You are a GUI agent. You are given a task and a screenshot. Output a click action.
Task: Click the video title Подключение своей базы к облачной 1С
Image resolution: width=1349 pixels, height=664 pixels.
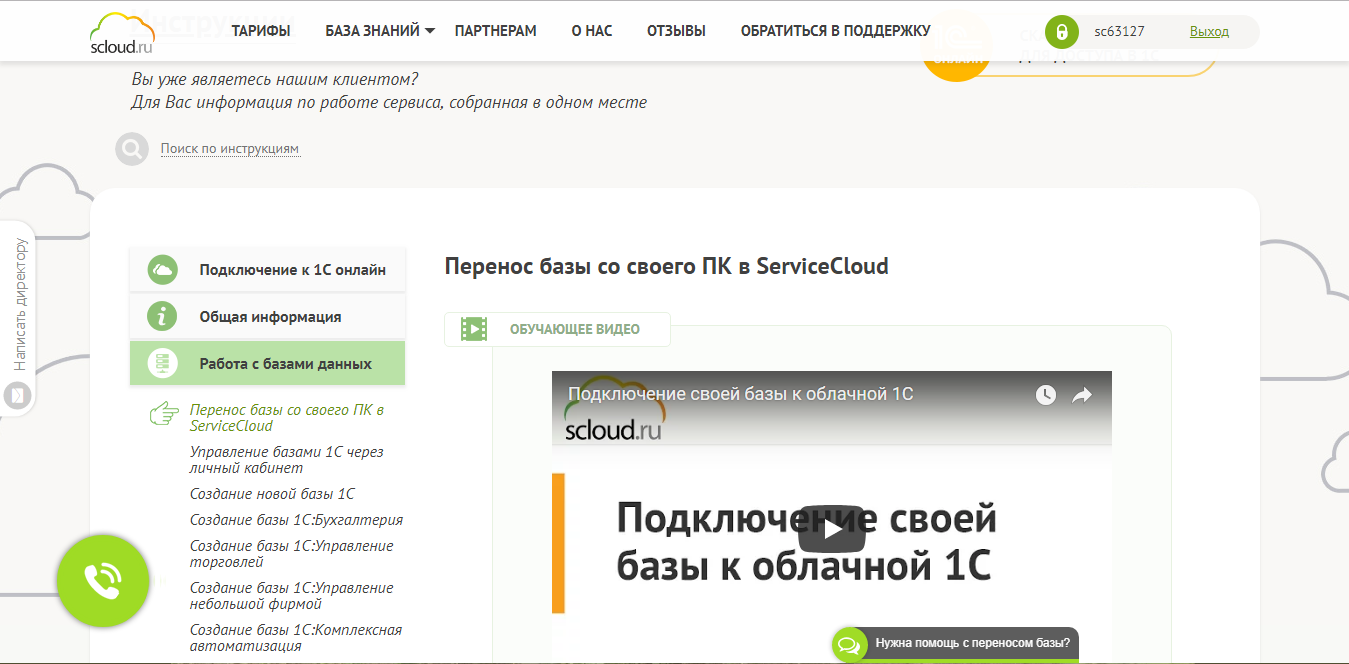[741, 394]
